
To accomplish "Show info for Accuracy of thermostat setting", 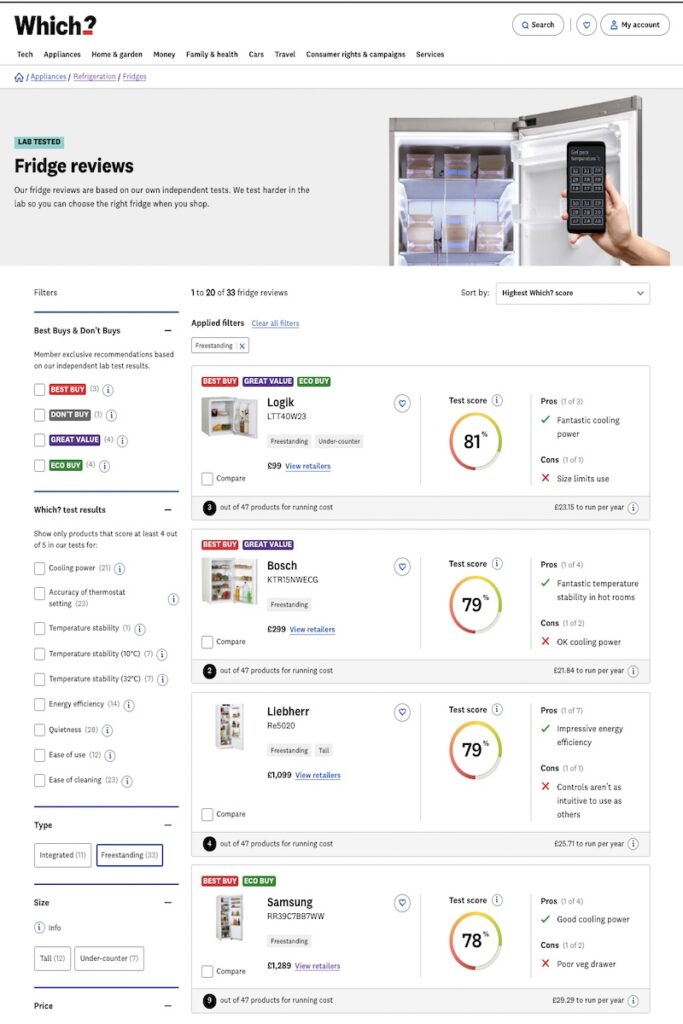I will (173, 599).
